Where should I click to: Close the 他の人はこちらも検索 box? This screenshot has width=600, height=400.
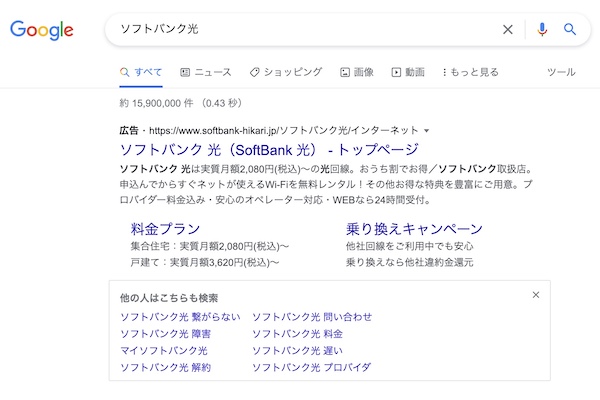point(536,295)
